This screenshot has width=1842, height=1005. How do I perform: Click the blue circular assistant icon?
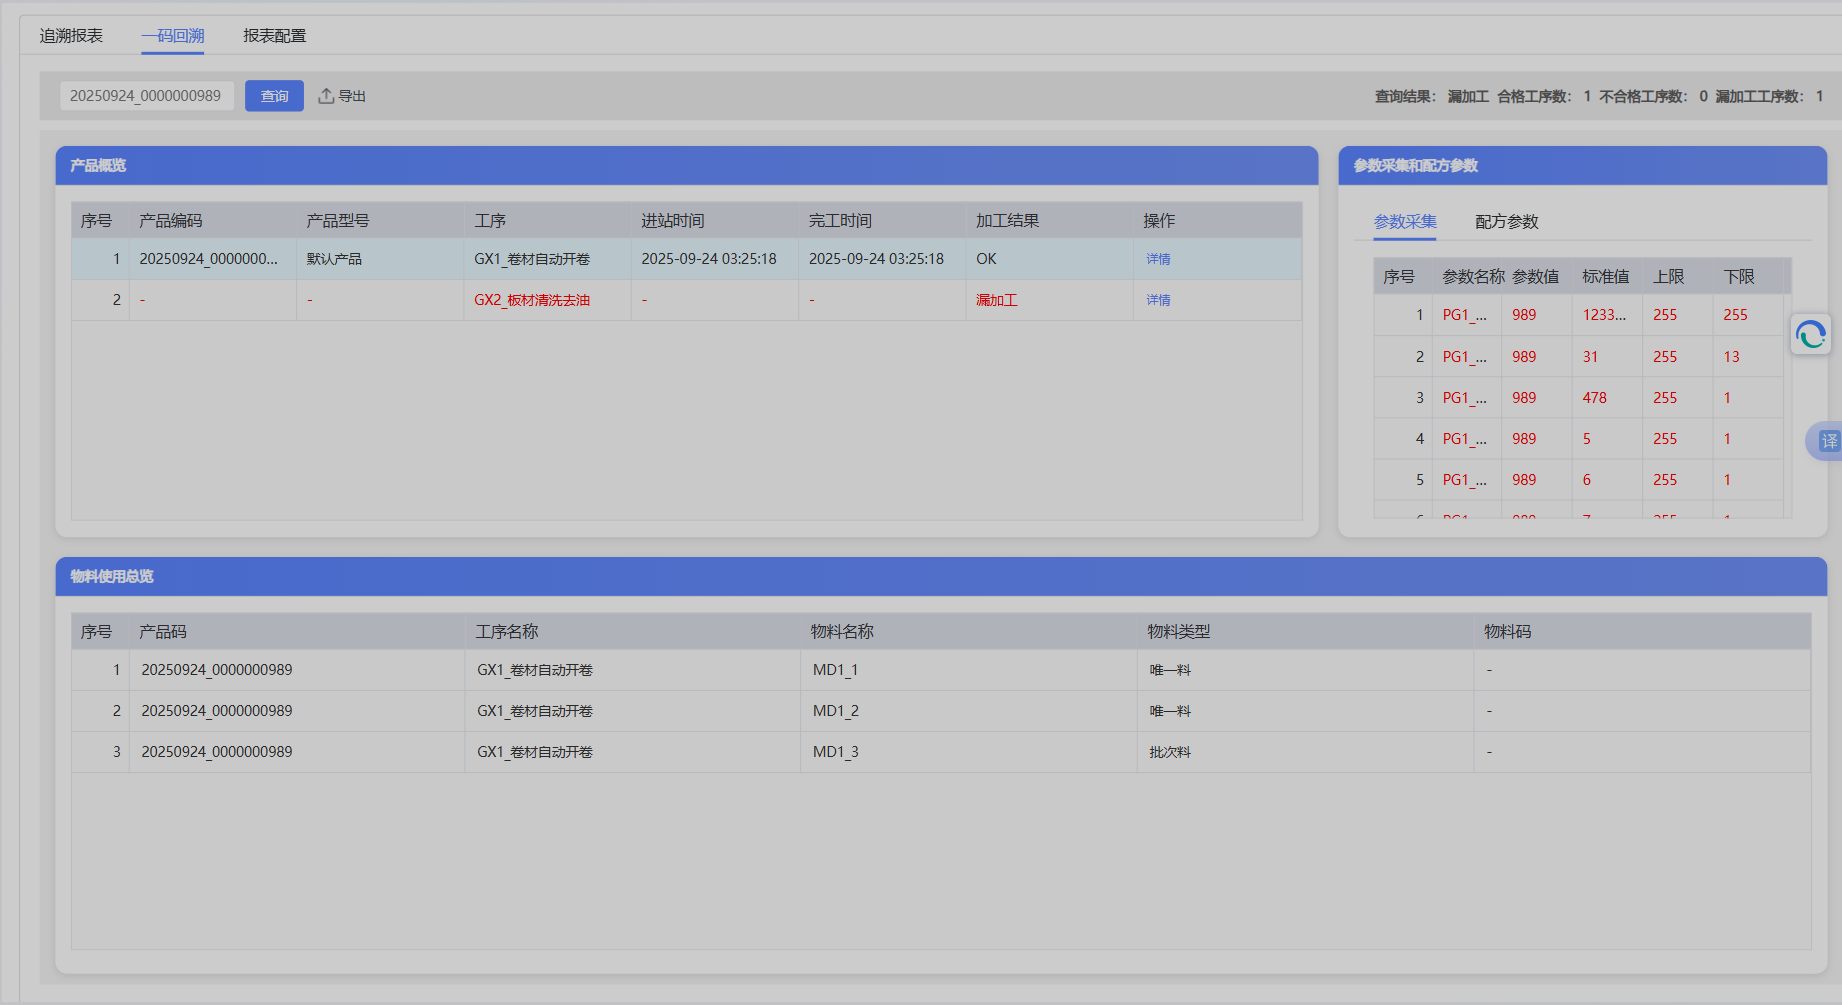(x=1810, y=335)
